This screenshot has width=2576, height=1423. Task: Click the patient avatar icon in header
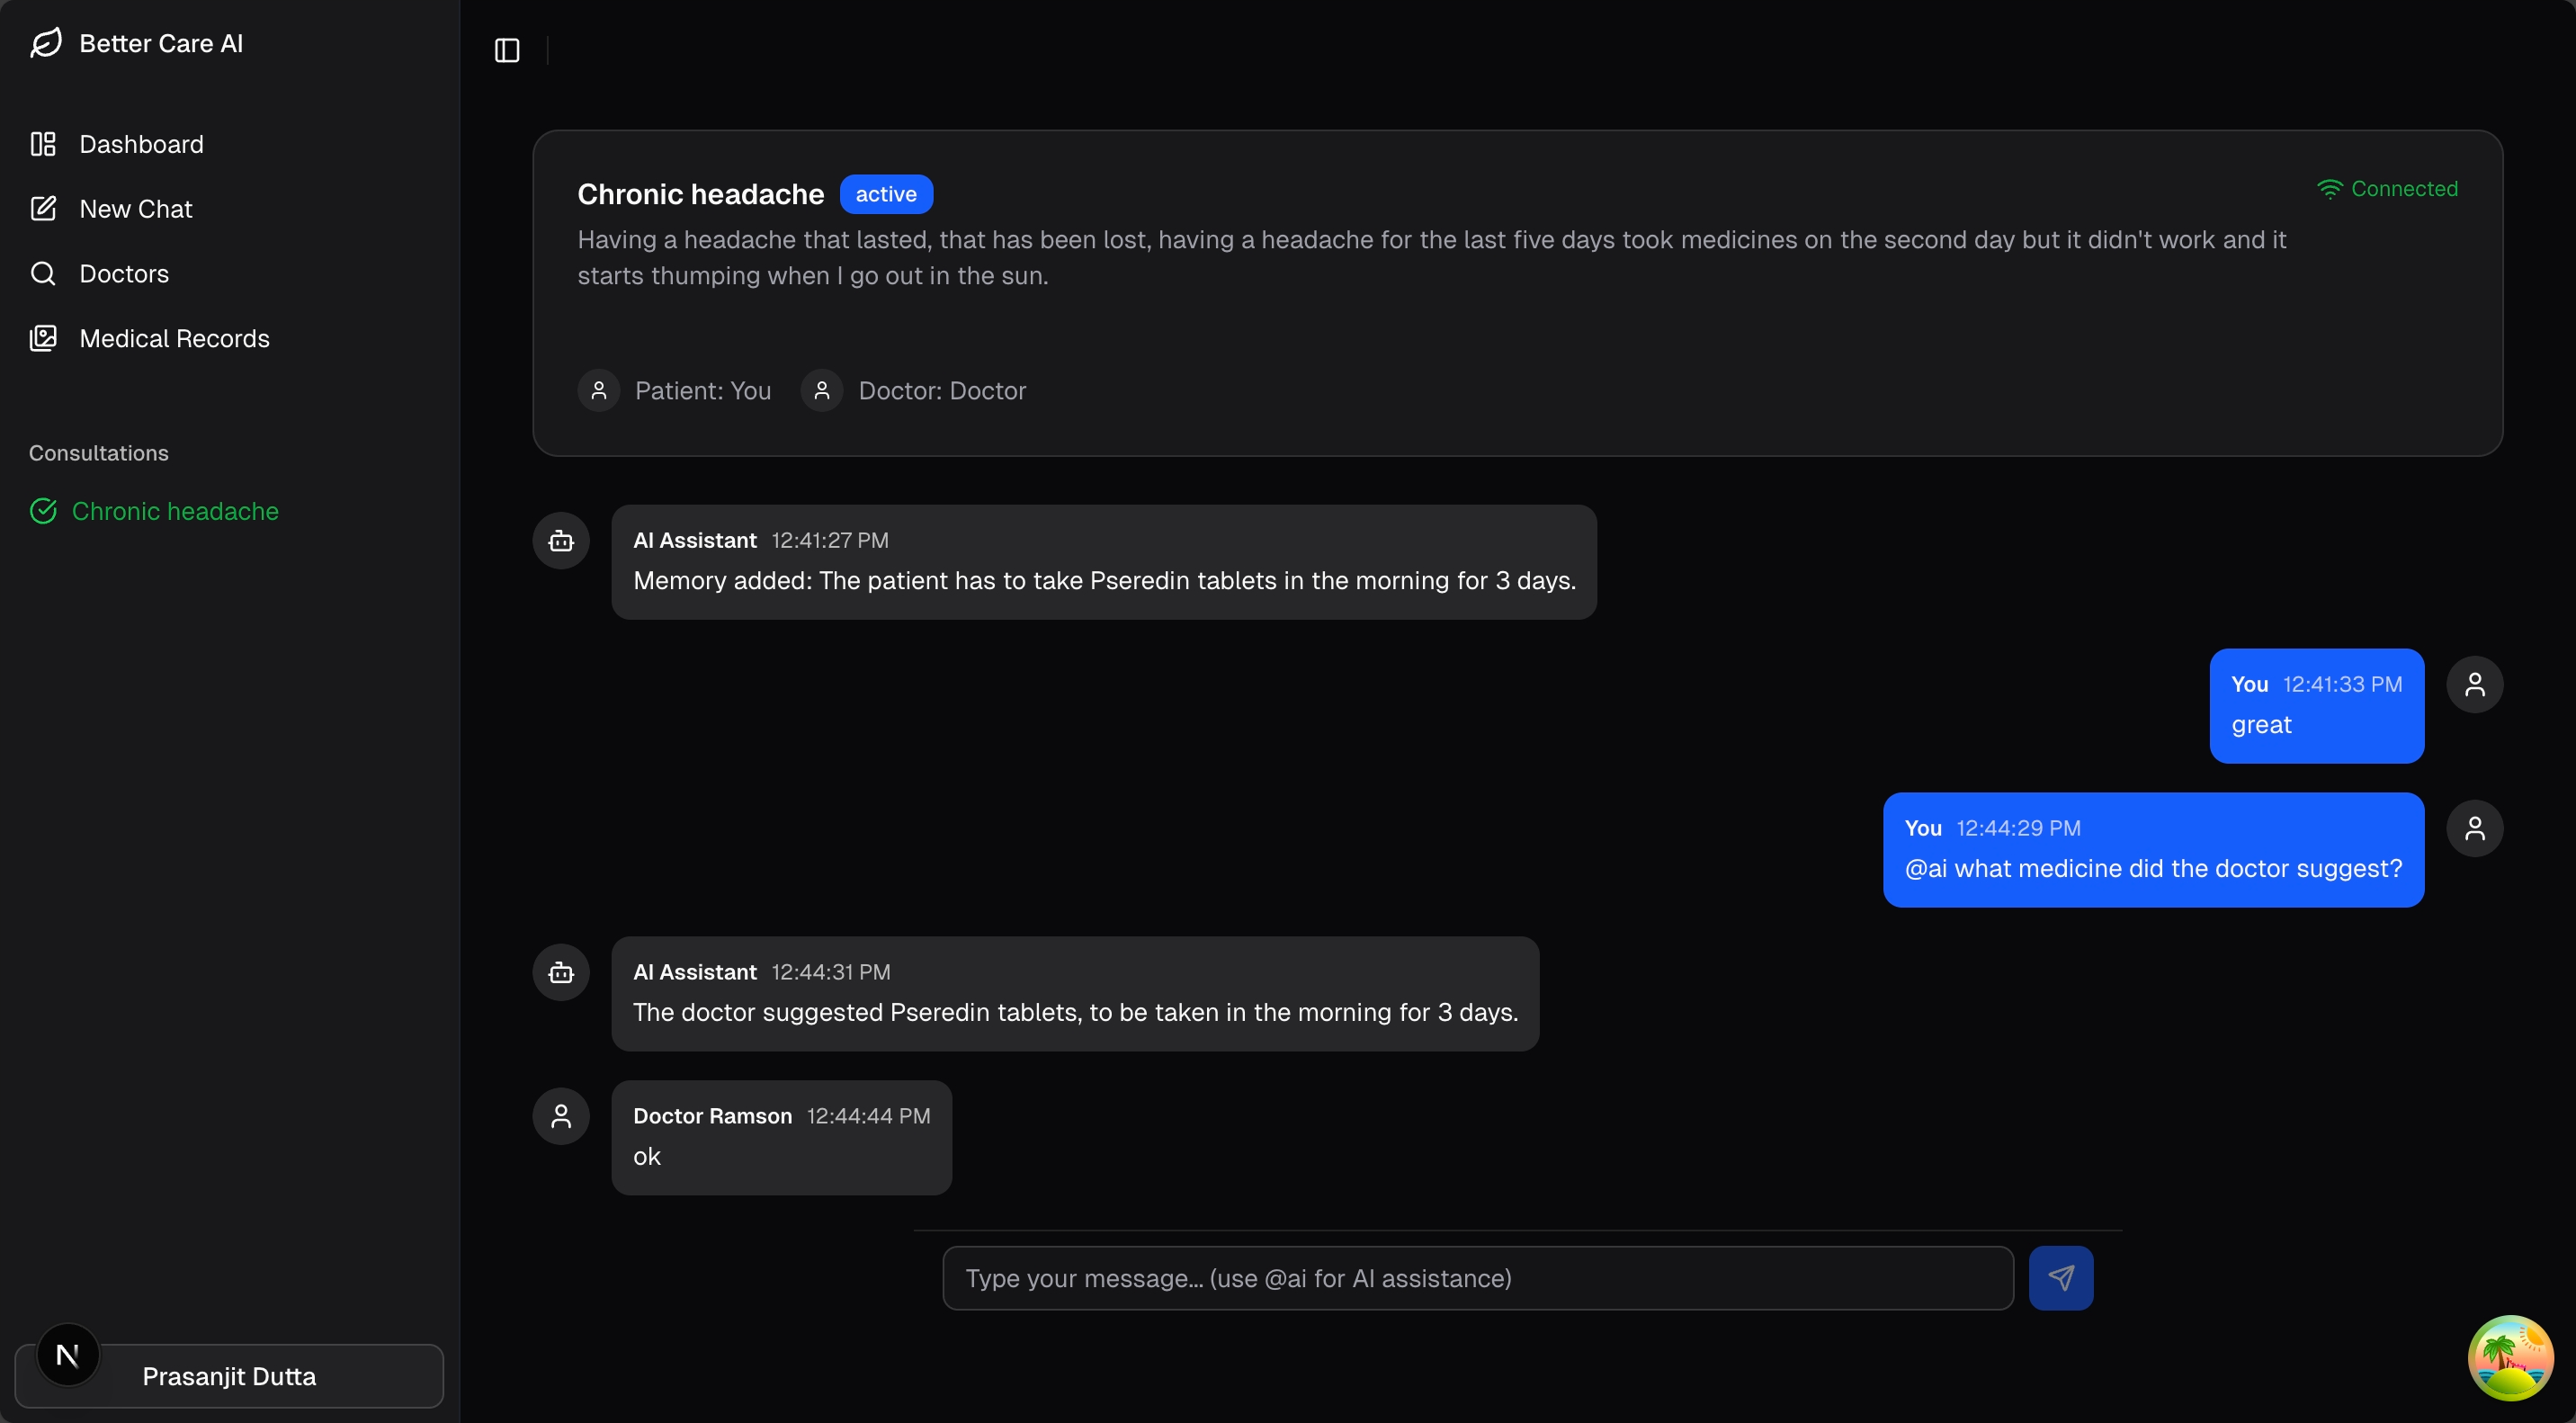pos(599,390)
